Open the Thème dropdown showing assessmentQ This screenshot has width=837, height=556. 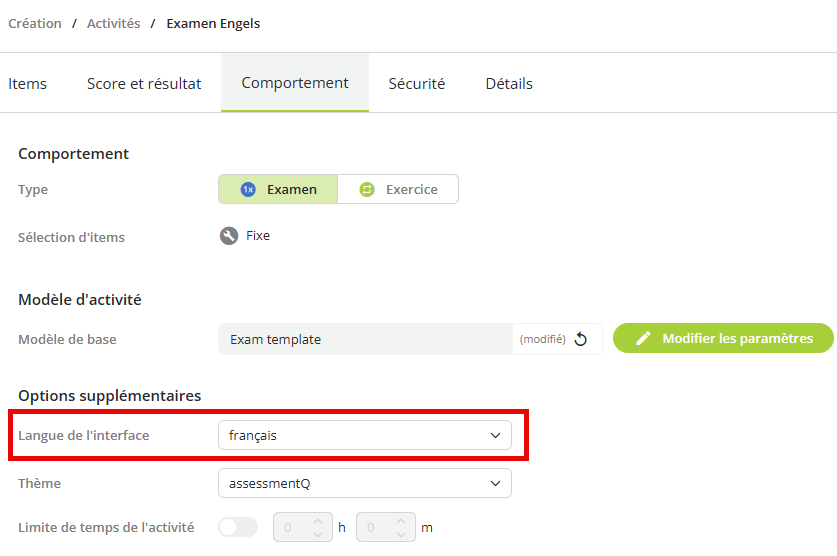click(x=365, y=483)
